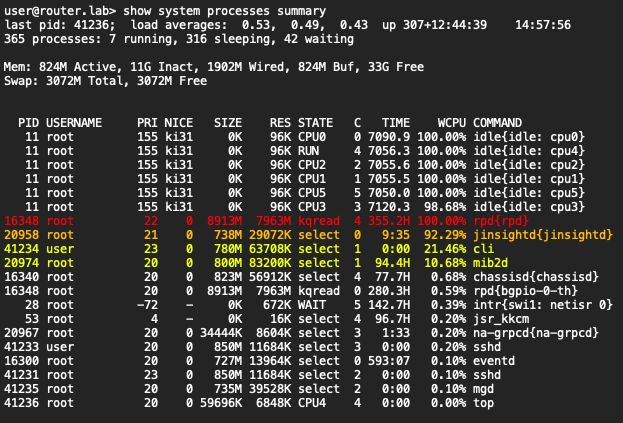This screenshot has width=623, height=423.
Task: Click the STATE column header
Action: click(x=315, y=123)
